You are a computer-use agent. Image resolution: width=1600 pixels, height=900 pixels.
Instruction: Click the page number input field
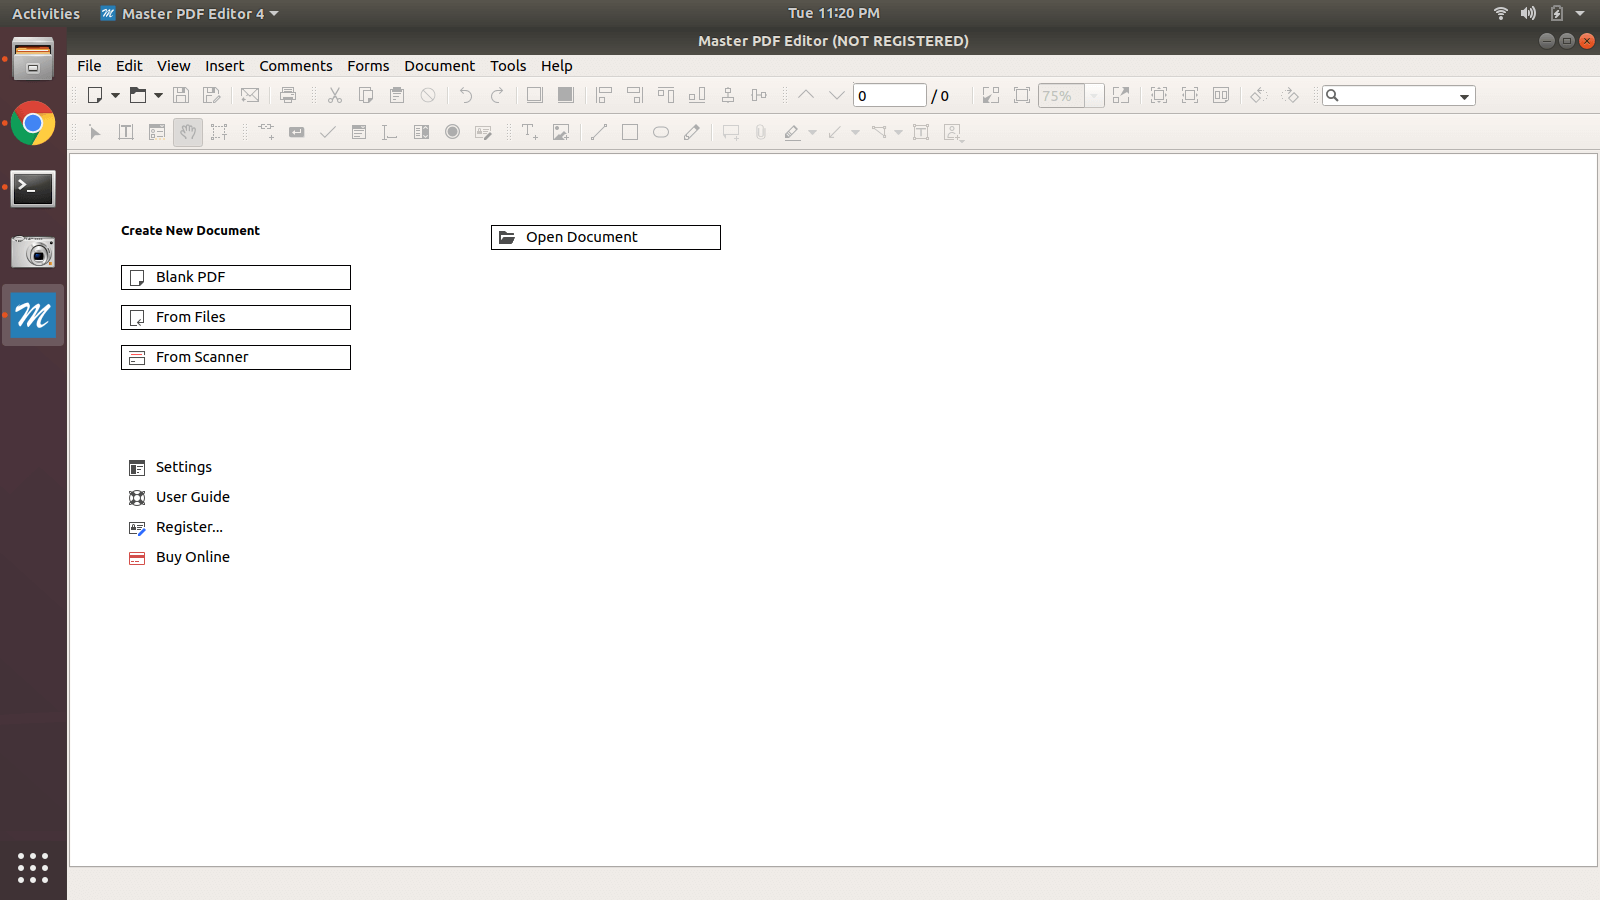pos(889,95)
